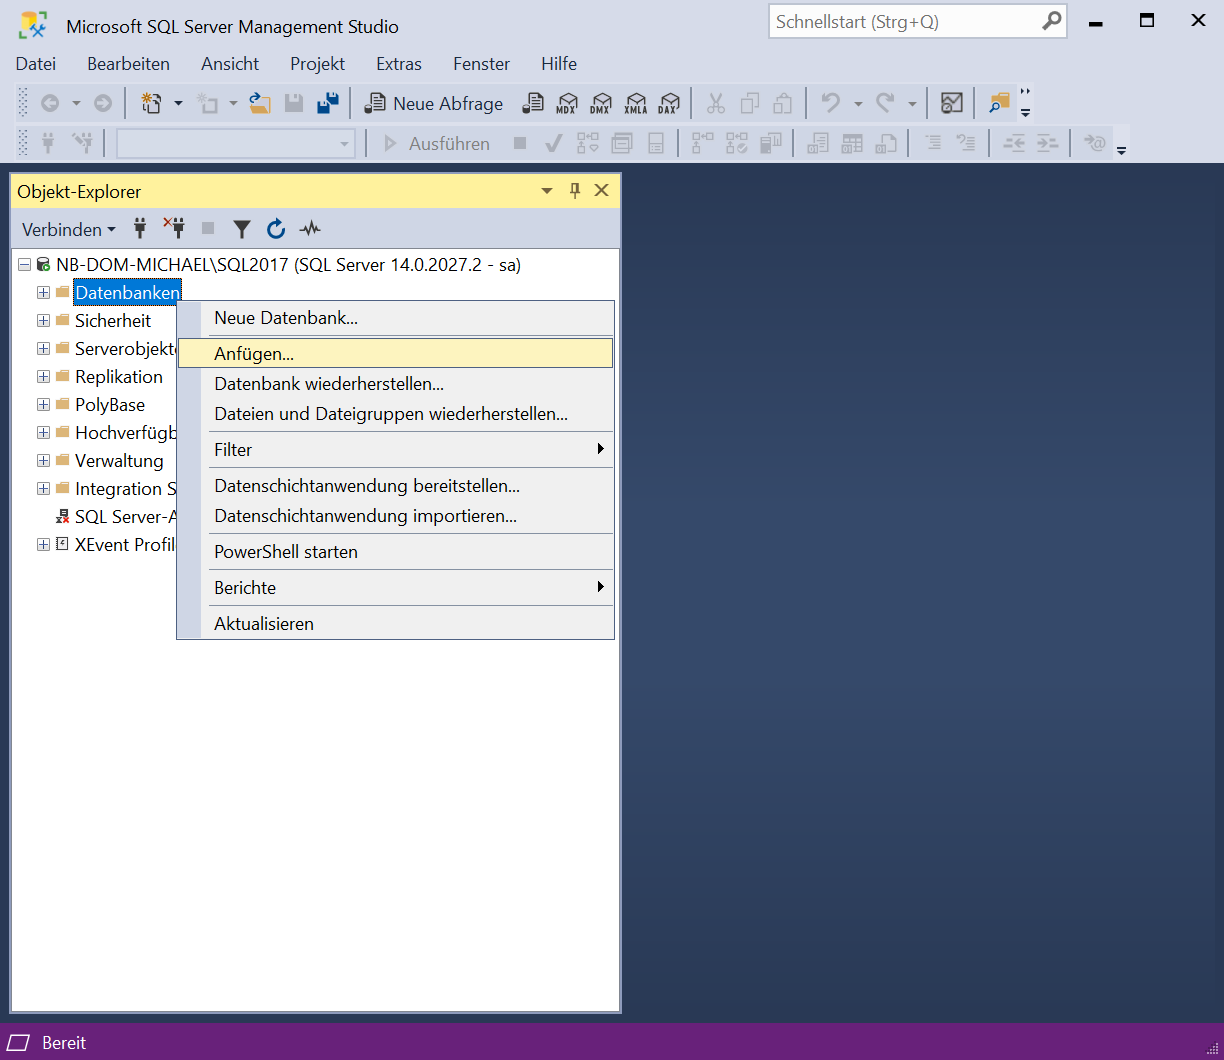
Task: Select the server node NB-DOM-MICHAEL\SQL2017
Action: [288, 265]
